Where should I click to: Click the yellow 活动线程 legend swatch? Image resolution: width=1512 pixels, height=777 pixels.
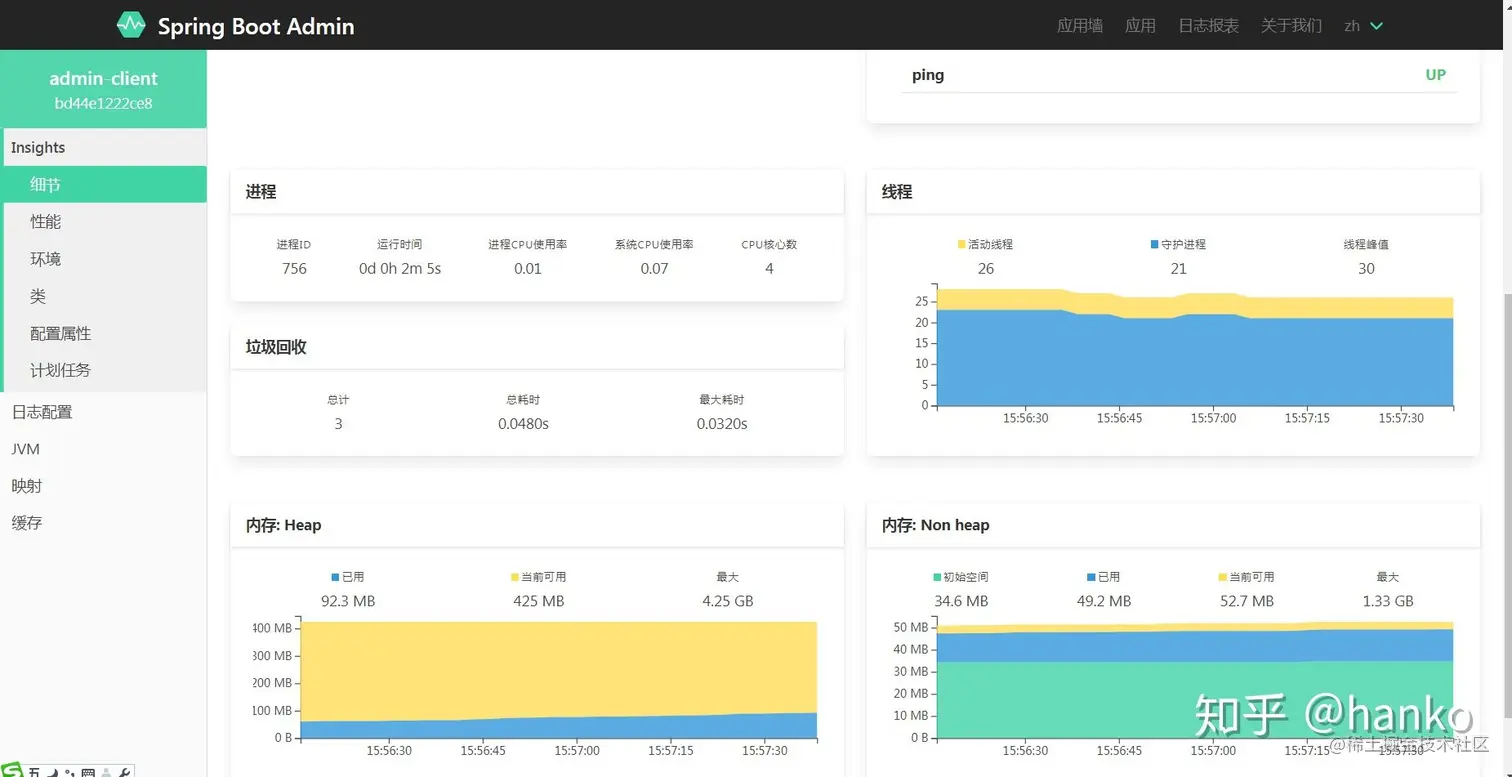[x=962, y=244]
